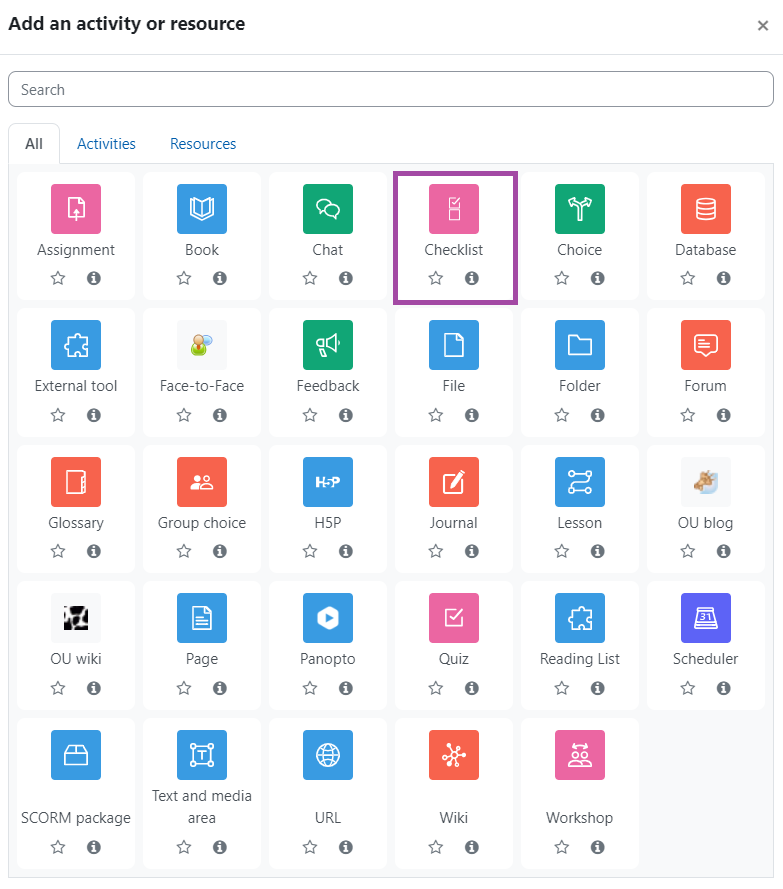Select the SCORM package icon
Image resolution: width=783 pixels, height=889 pixels.
point(75,755)
